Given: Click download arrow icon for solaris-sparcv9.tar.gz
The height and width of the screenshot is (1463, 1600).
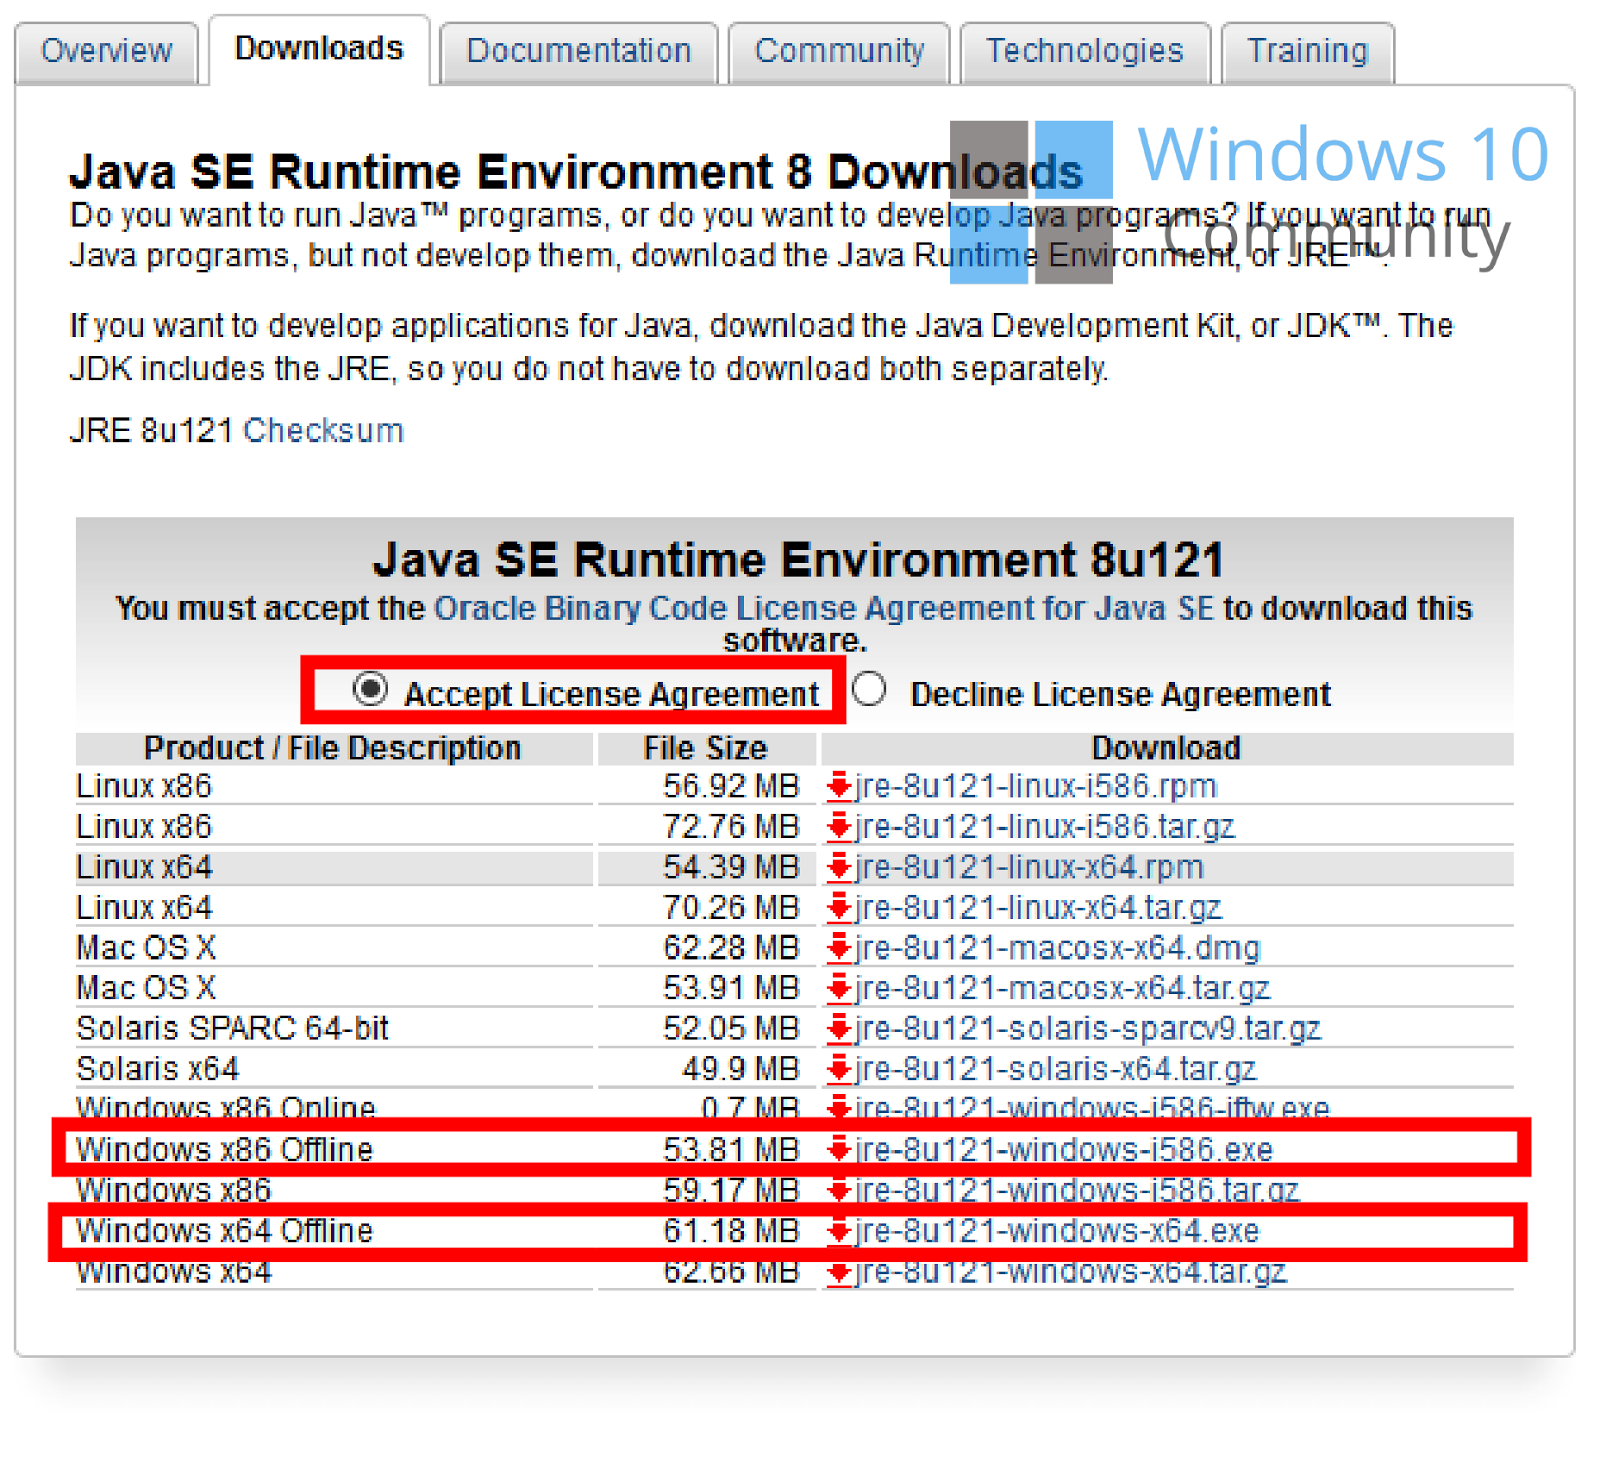Looking at the screenshot, I should coord(839,1029).
